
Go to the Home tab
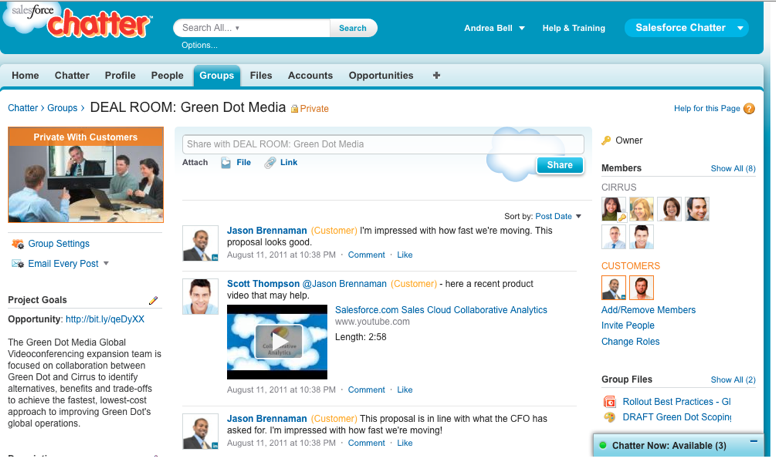coord(25,75)
